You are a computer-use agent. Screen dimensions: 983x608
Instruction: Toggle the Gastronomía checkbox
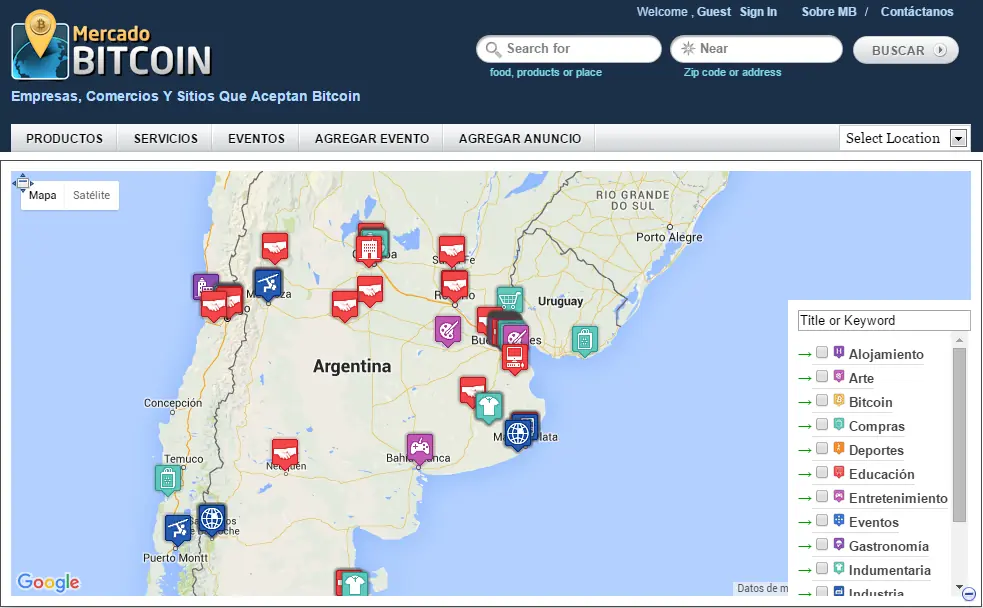pos(821,544)
